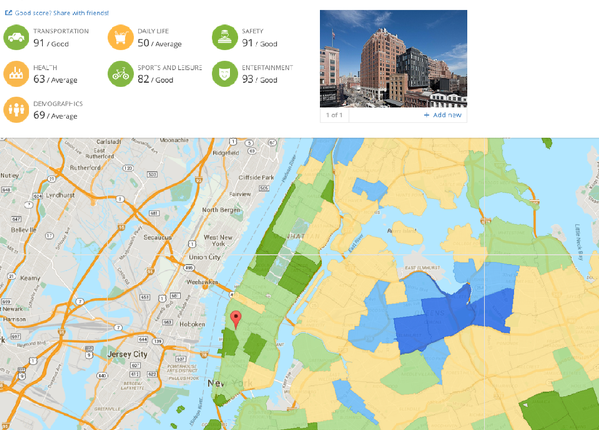The width and height of the screenshot is (599, 430).
Task: Open the building photo thumbnail
Action: click(x=393, y=59)
